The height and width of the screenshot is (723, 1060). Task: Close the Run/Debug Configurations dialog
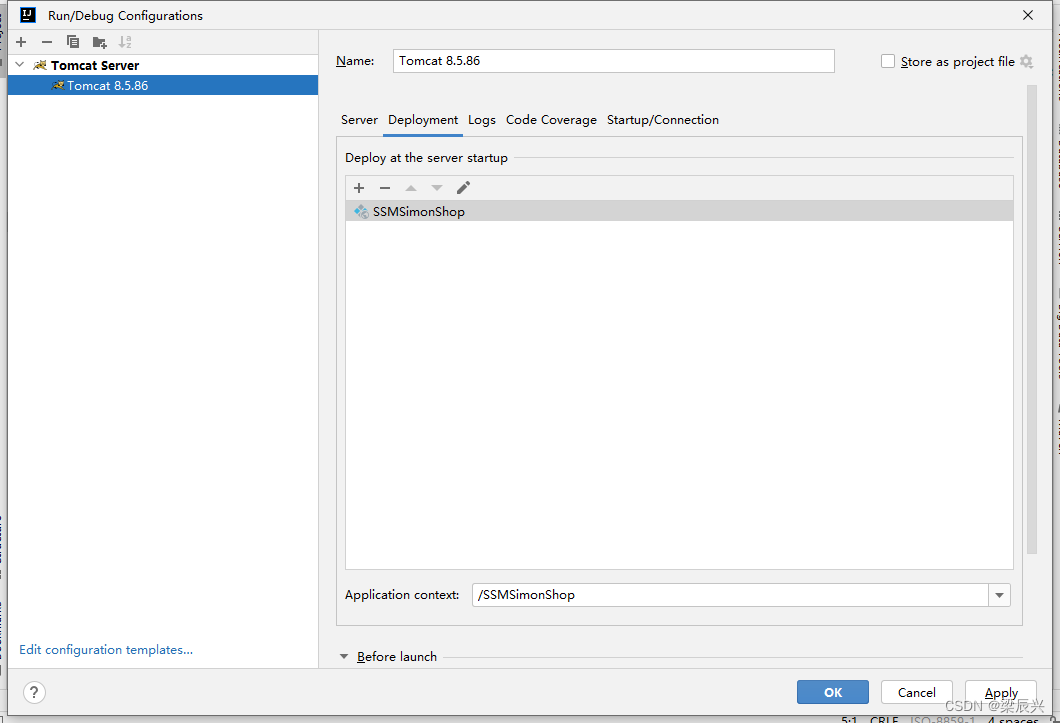(x=1028, y=15)
